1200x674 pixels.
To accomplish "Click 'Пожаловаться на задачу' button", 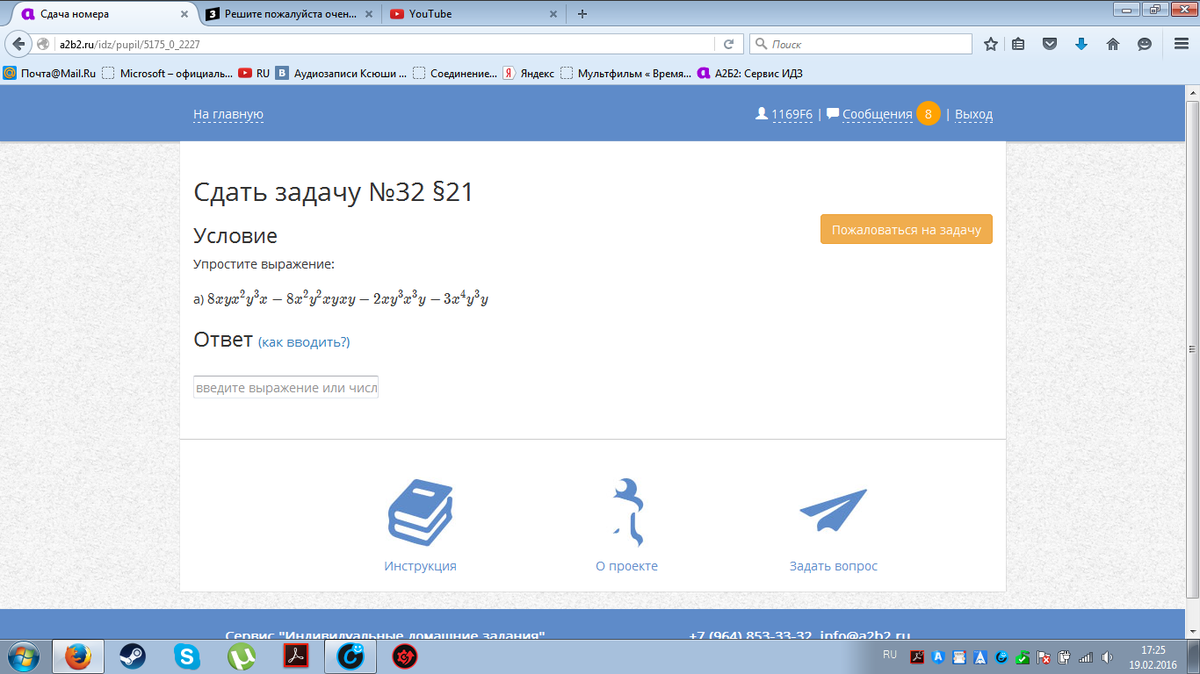I will point(906,229).
